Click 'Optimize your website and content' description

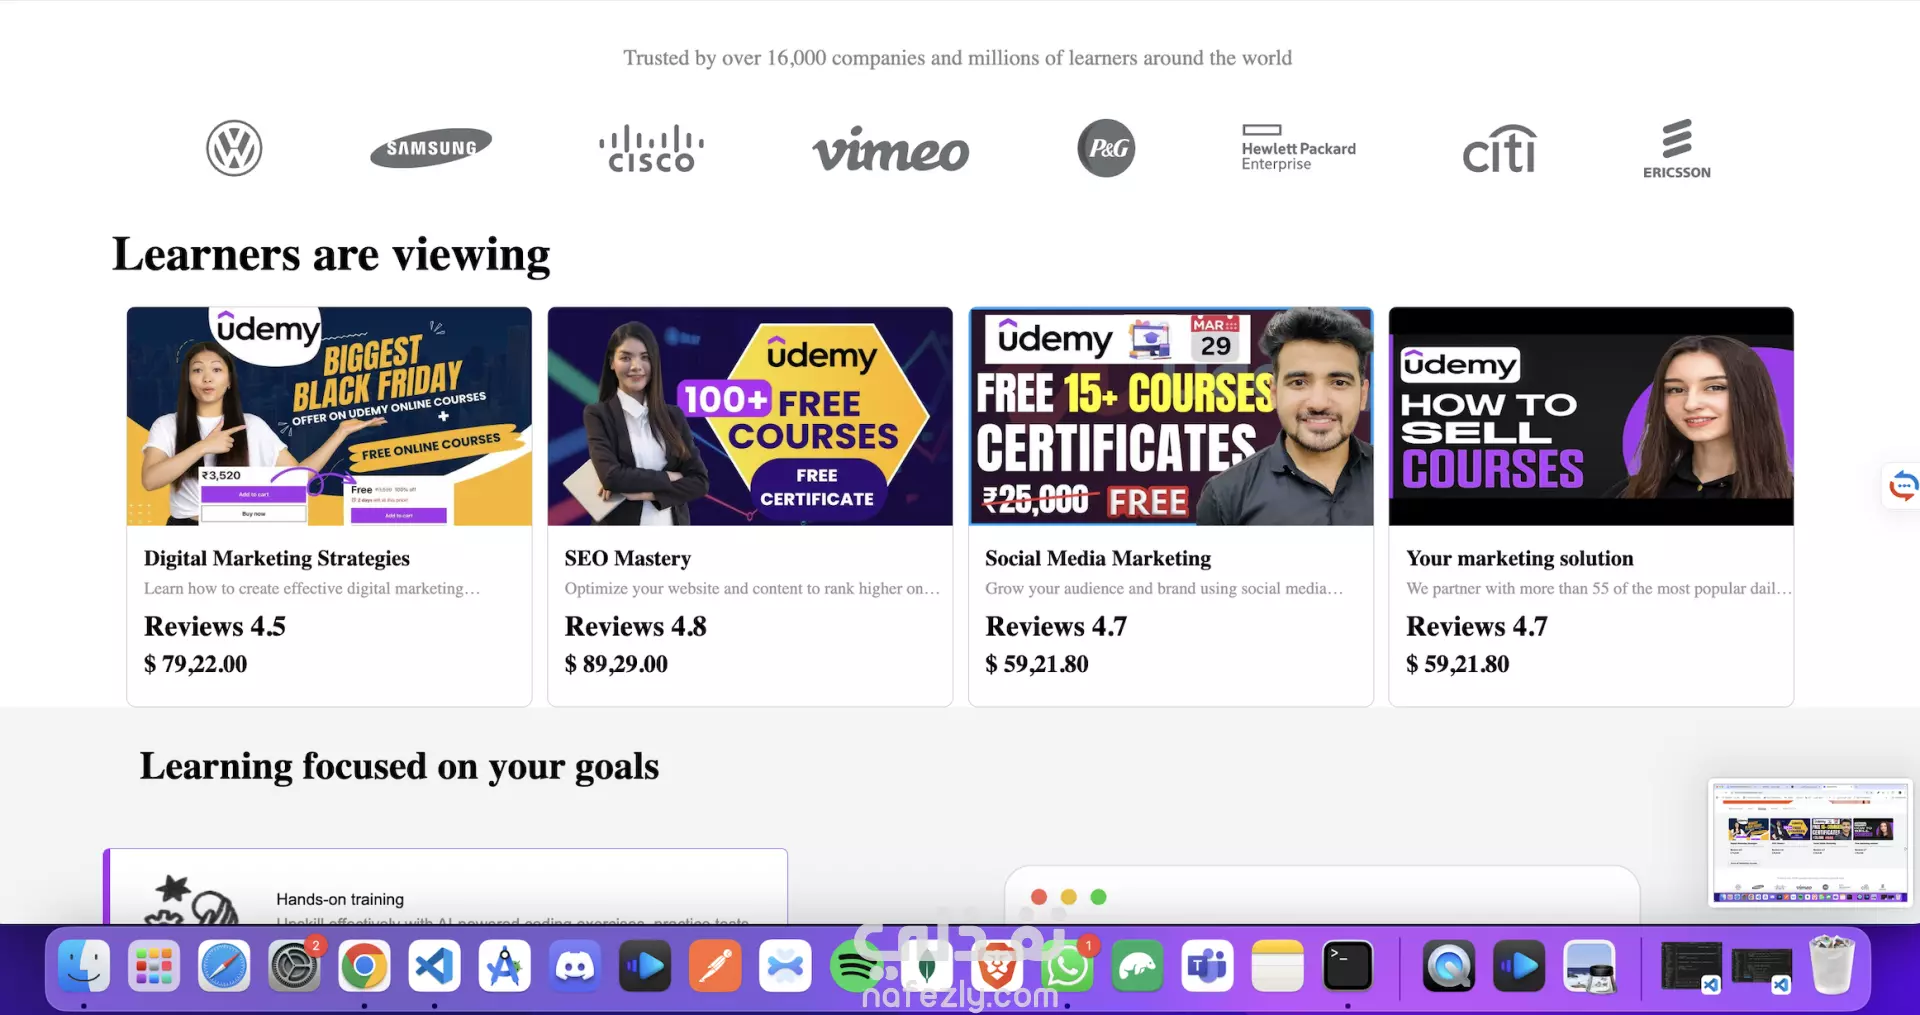pyautogui.click(x=752, y=589)
